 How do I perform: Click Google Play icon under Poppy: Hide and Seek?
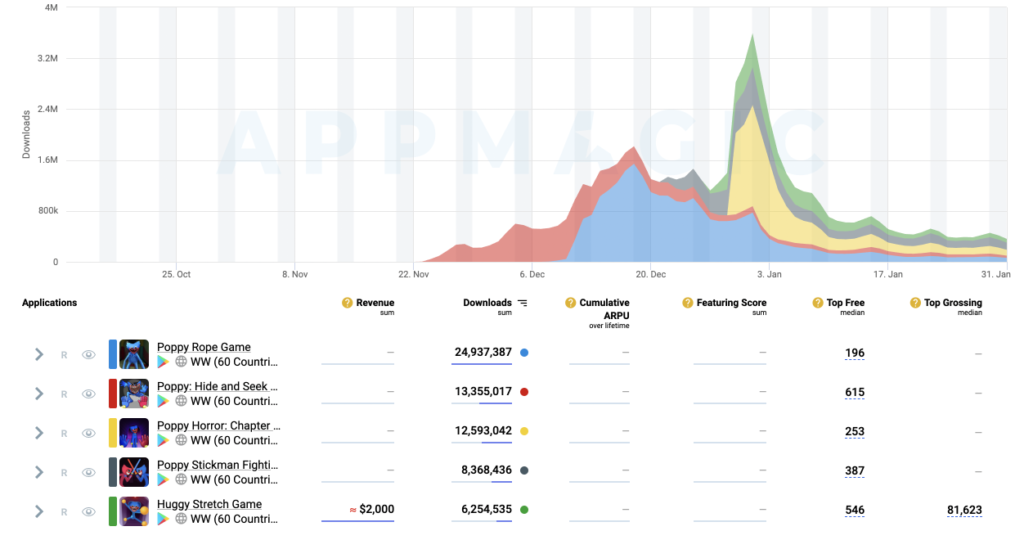163,401
